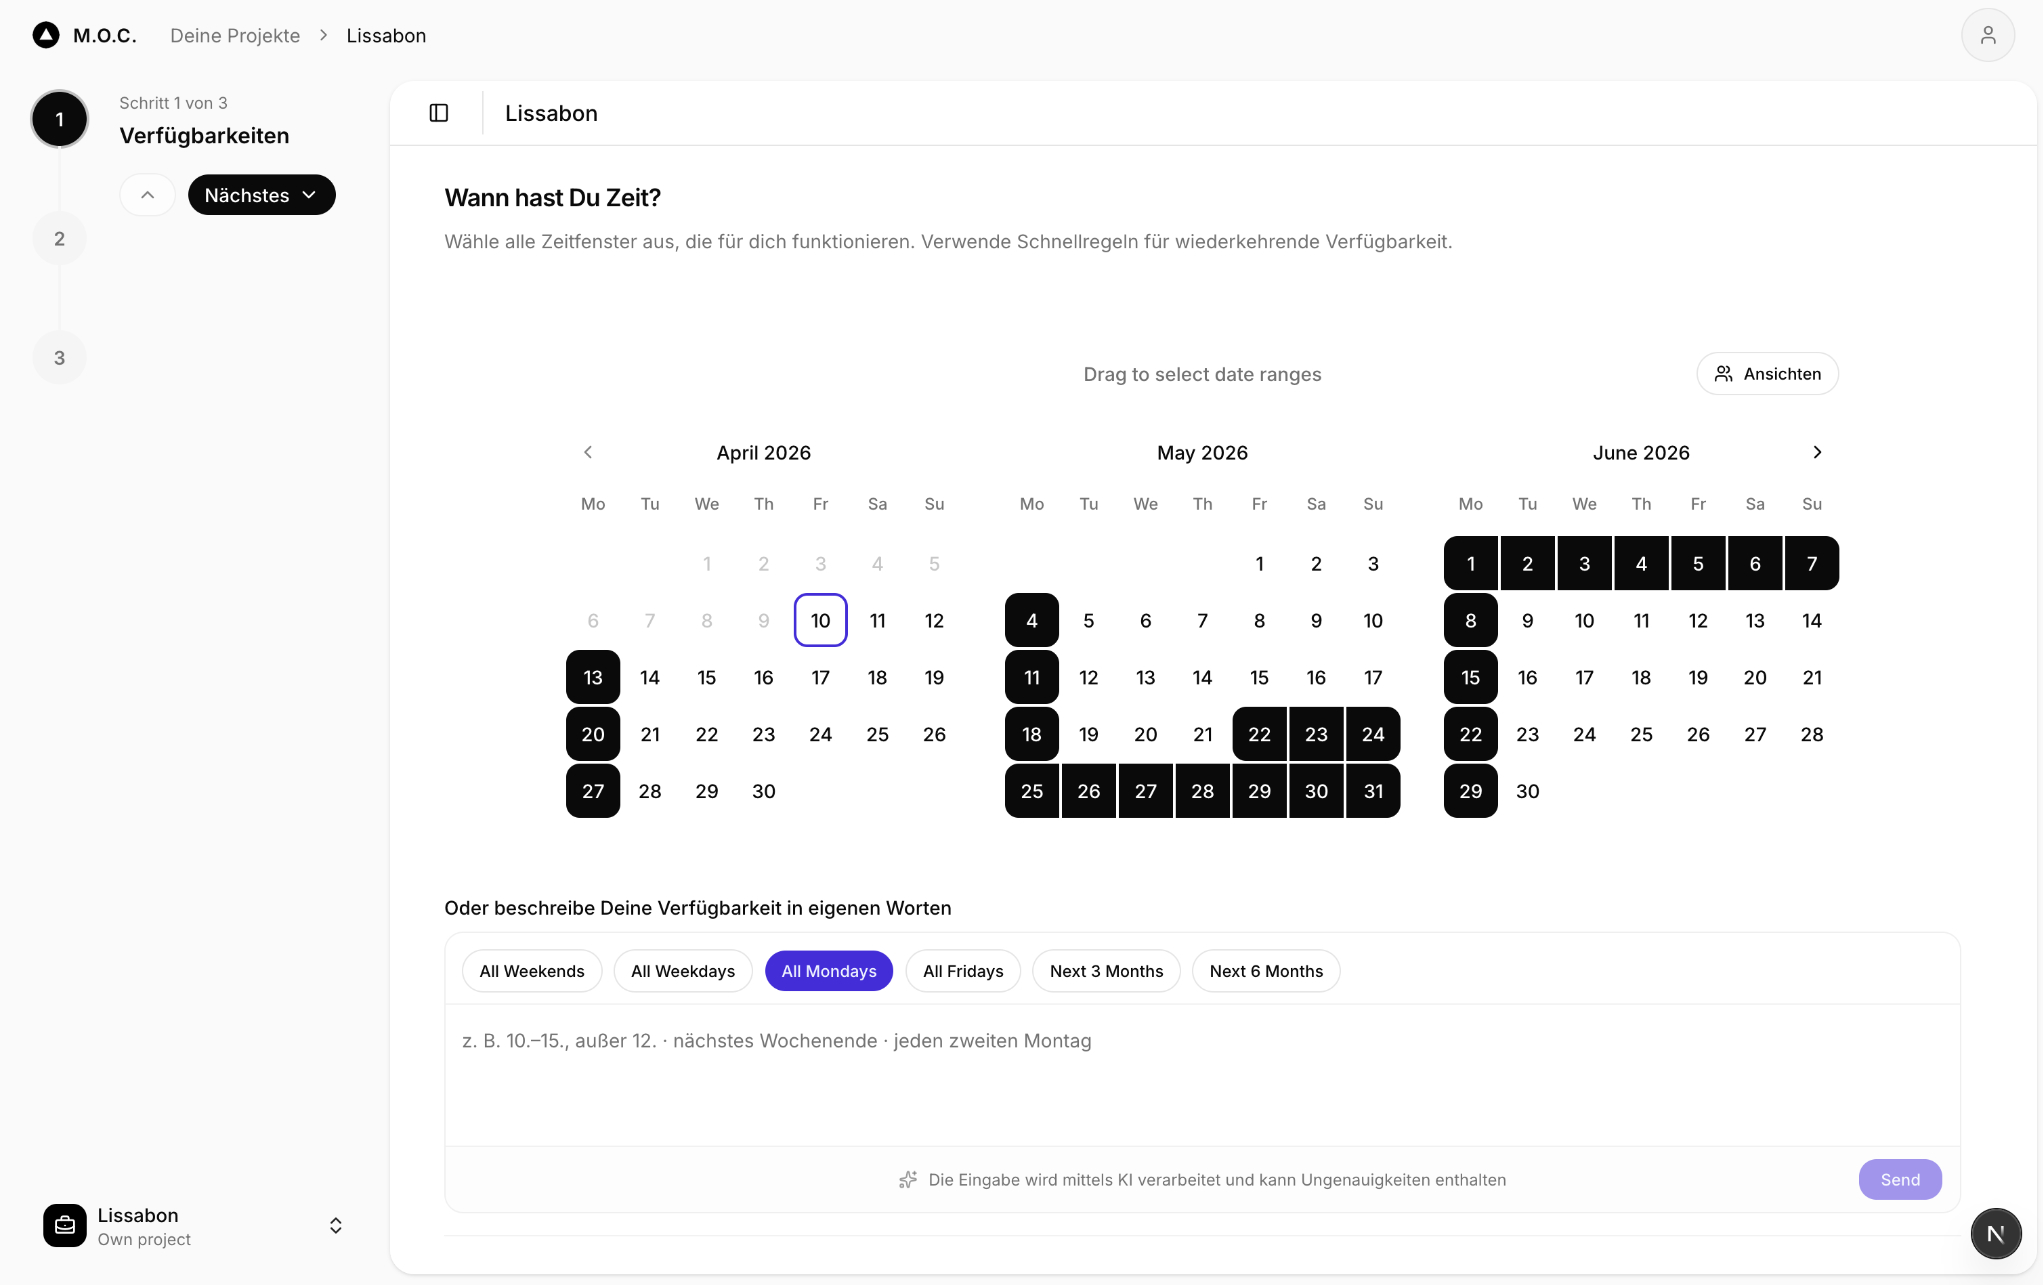
Task: Click the Lissabon briefcase project icon
Action: [65, 1226]
